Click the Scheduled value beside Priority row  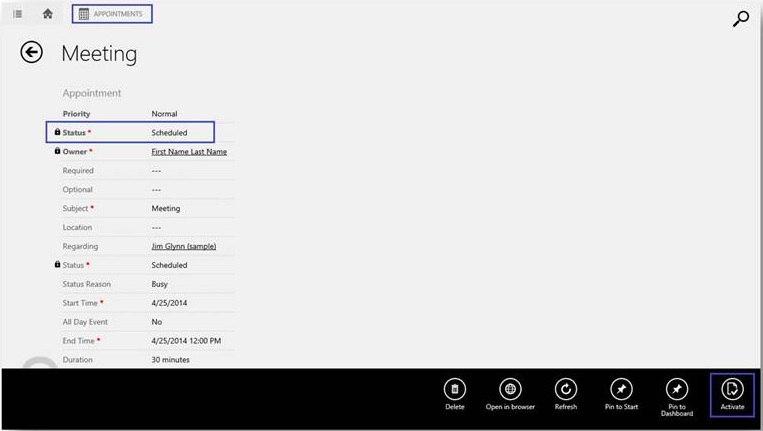(x=169, y=132)
